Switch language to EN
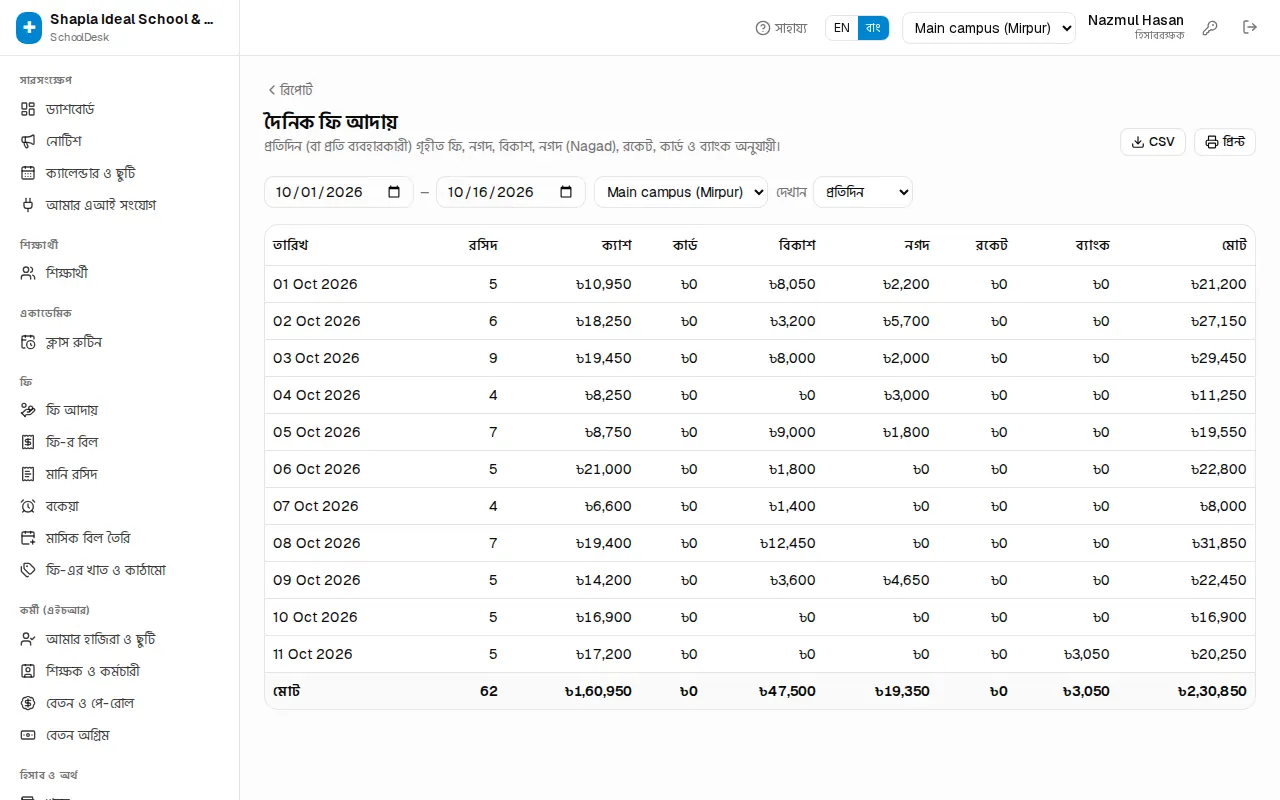 pyautogui.click(x=842, y=28)
